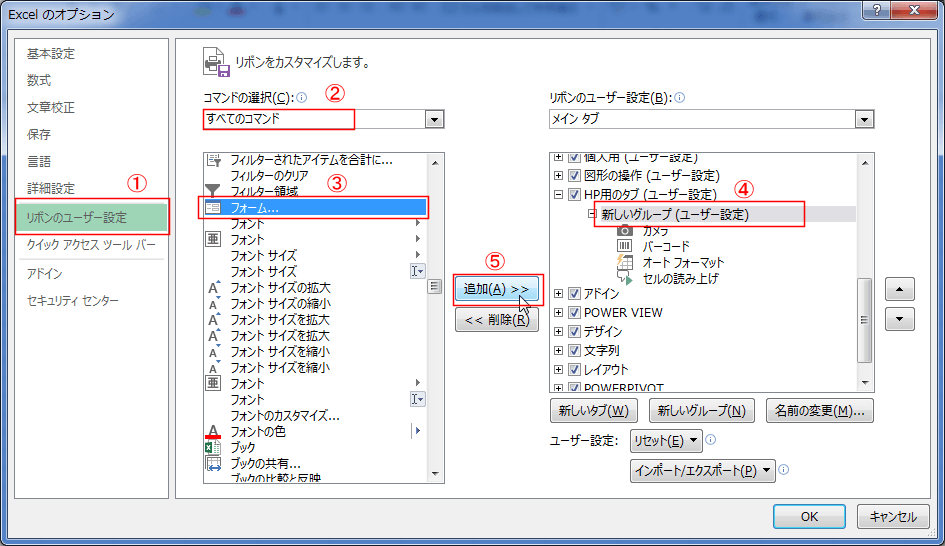Click the フィルターされたアイテムを合計に command icon
The width and height of the screenshot is (945, 546).
[x=213, y=160]
